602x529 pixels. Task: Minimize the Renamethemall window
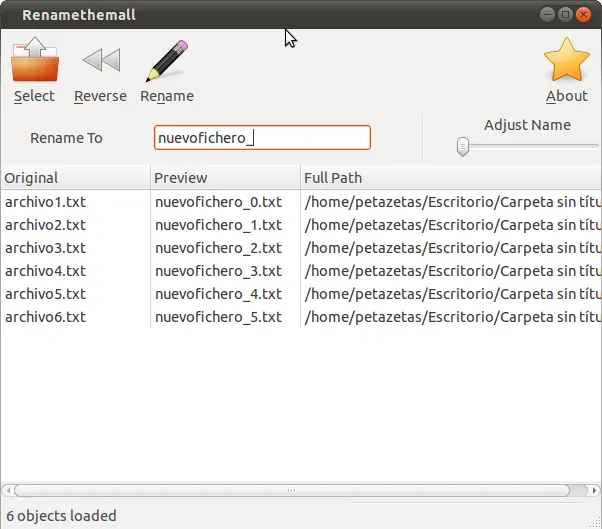pos(547,15)
